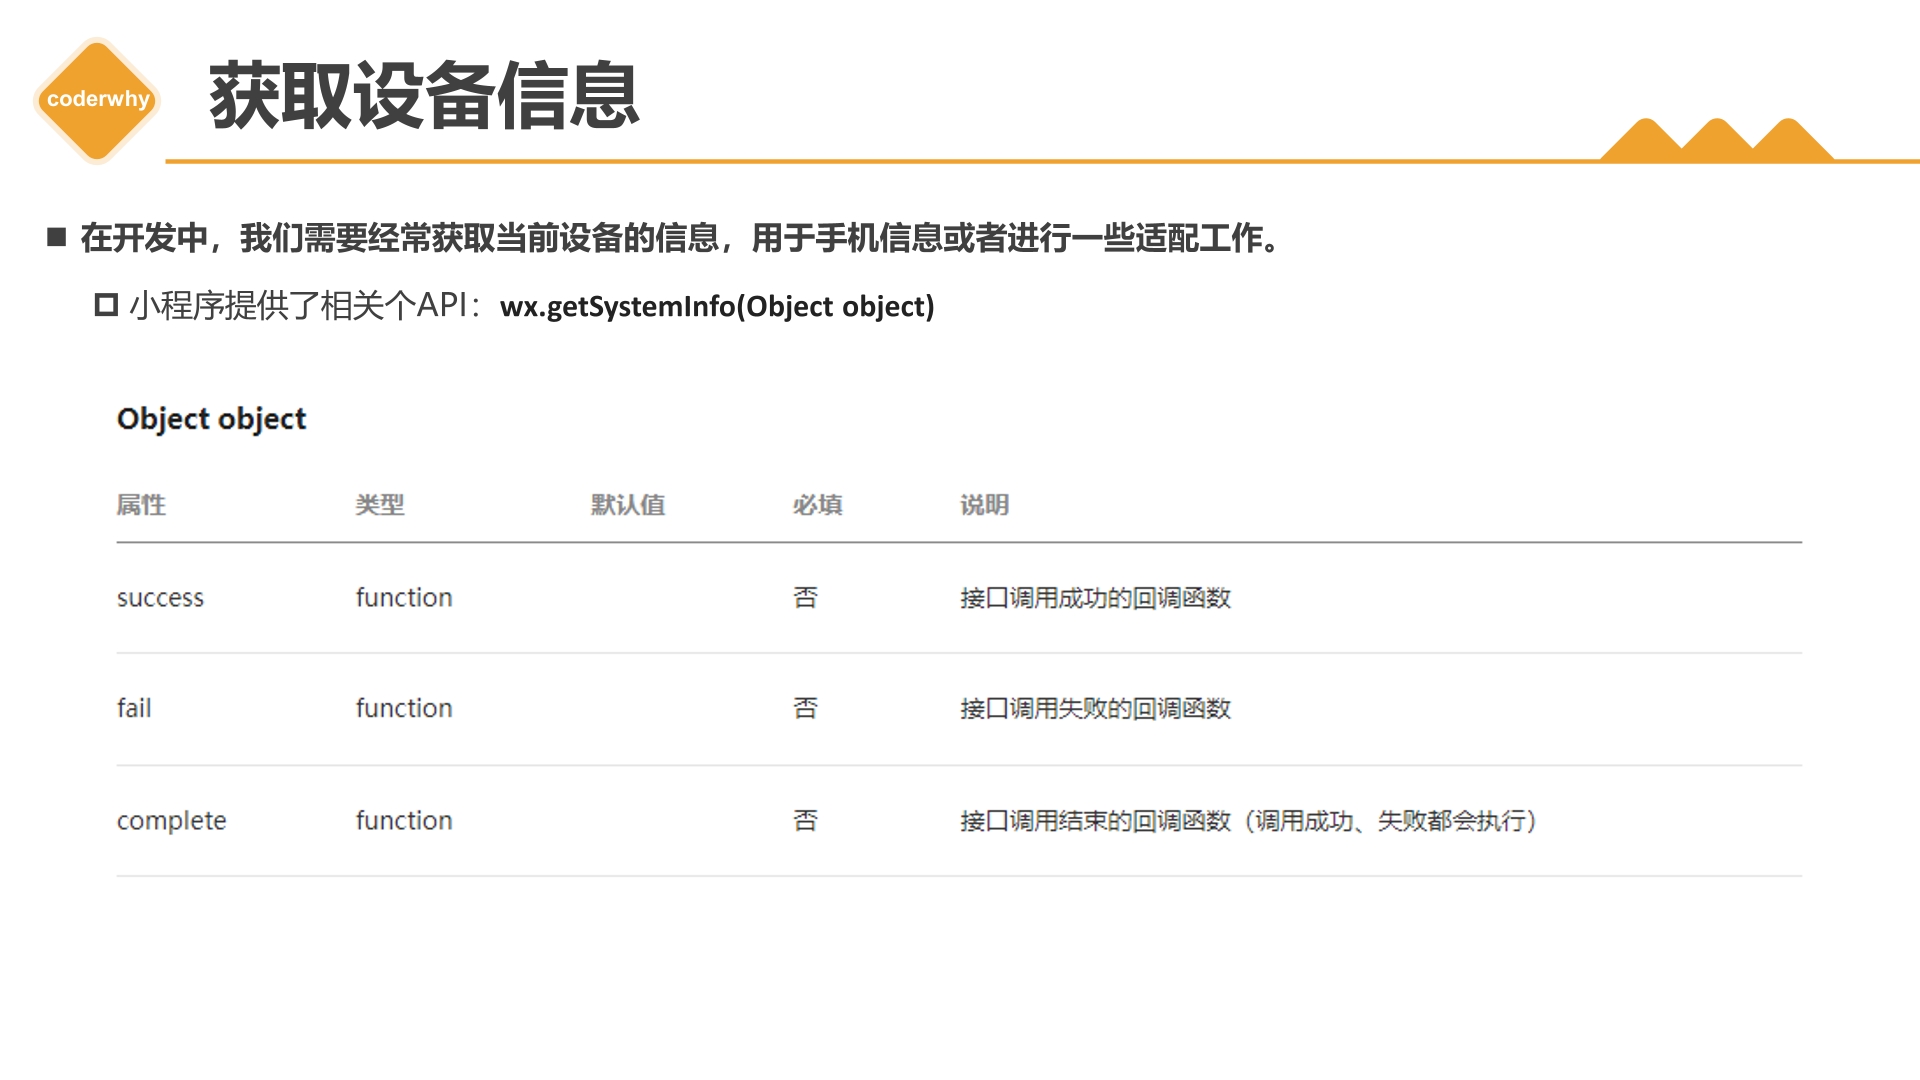The width and height of the screenshot is (1920, 1080).
Task: Click 否 in the fail row
Action: tap(806, 708)
